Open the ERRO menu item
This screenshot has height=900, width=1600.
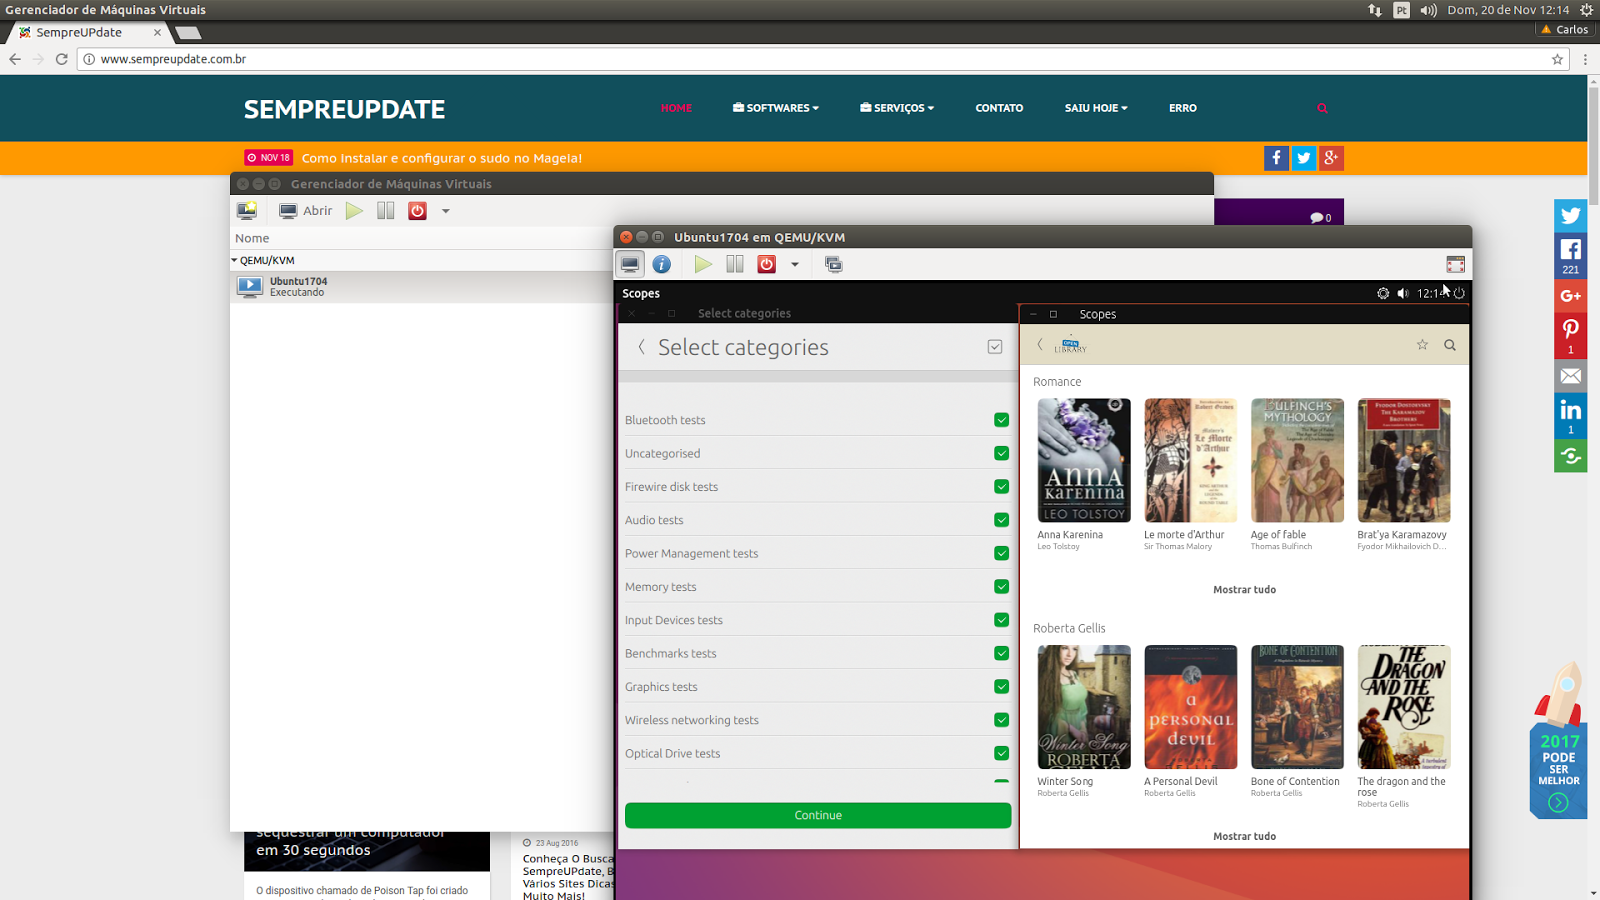1183,108
